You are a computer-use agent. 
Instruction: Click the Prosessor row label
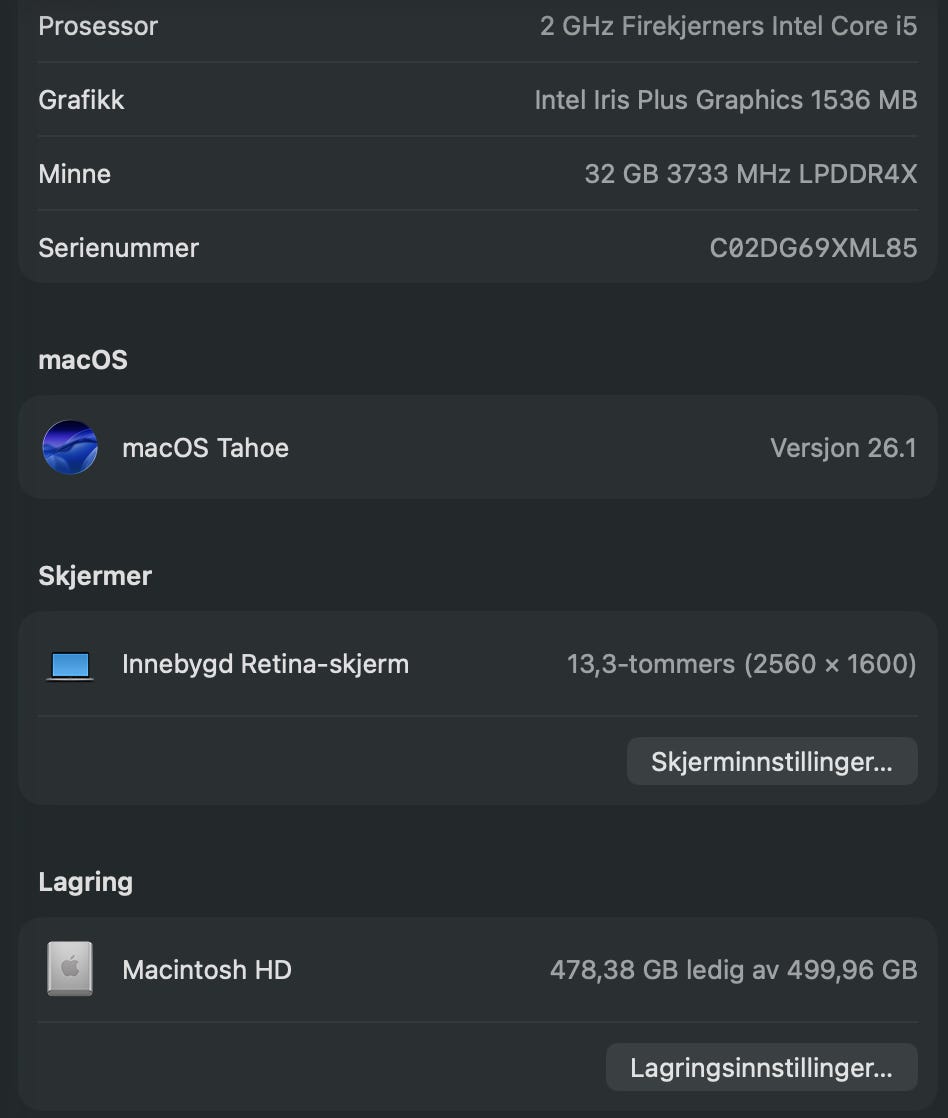click(x=98, y=26)
